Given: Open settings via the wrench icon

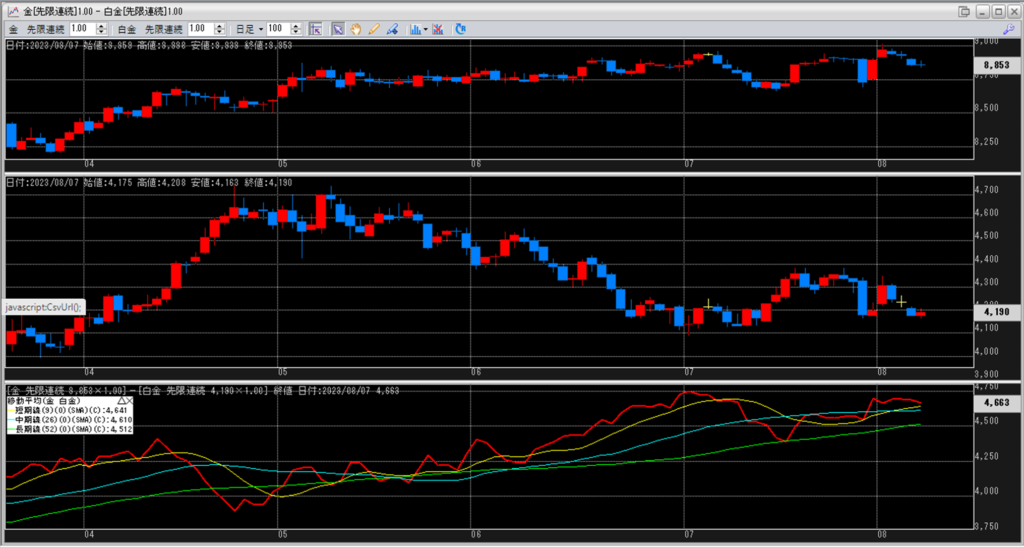Looking at the screenshot, I should 1010,29.
